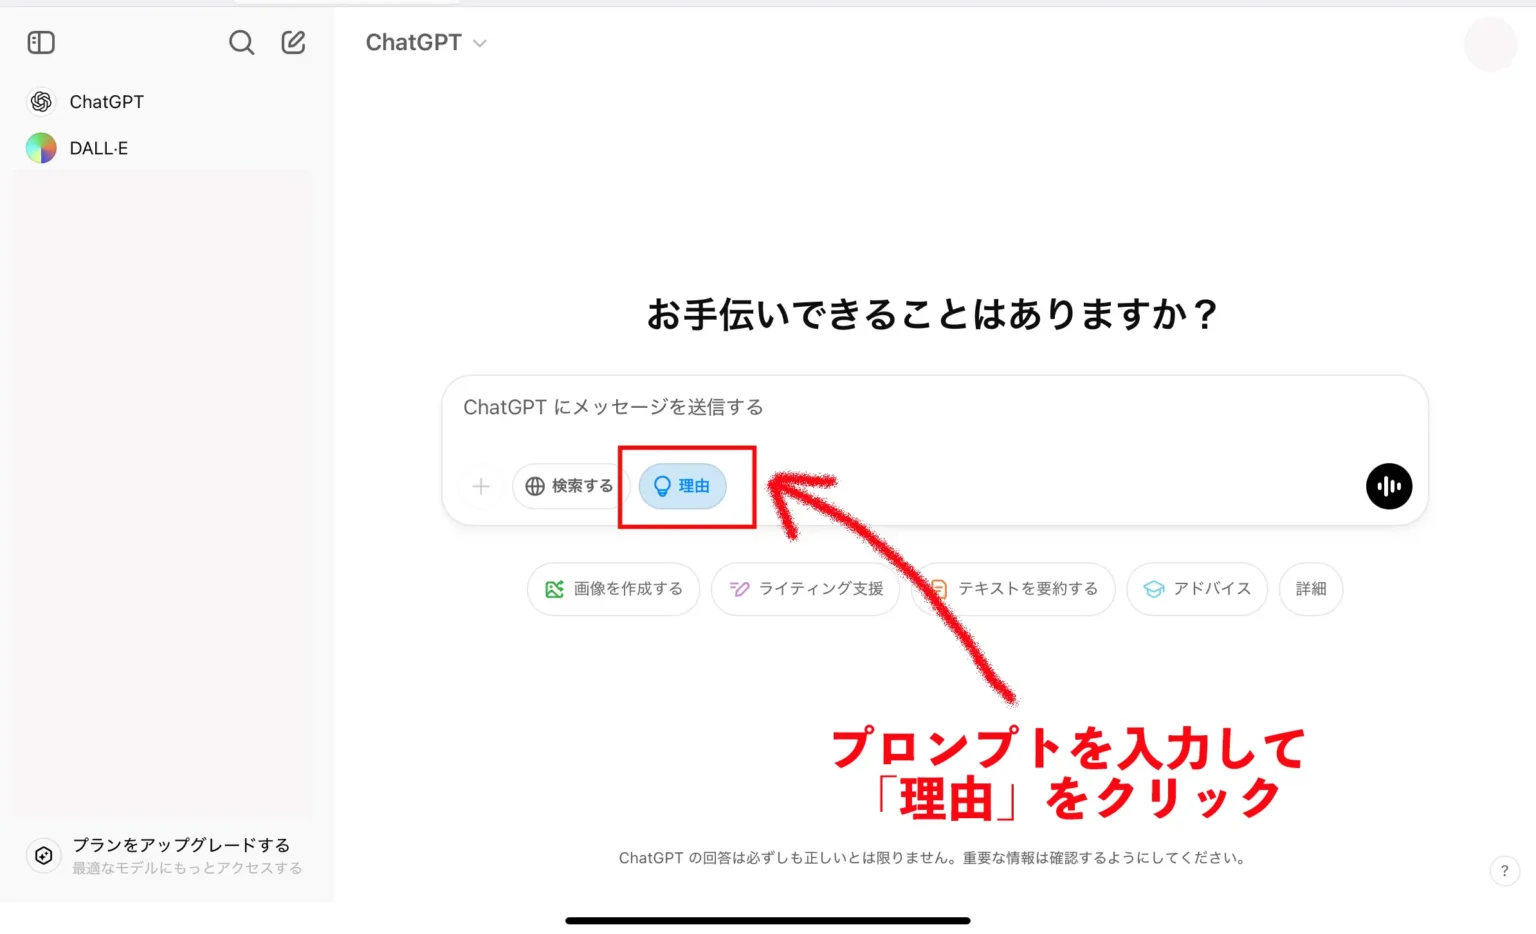
Task: Click the ライティング支援 suggestion
Action: pos(806,589)
